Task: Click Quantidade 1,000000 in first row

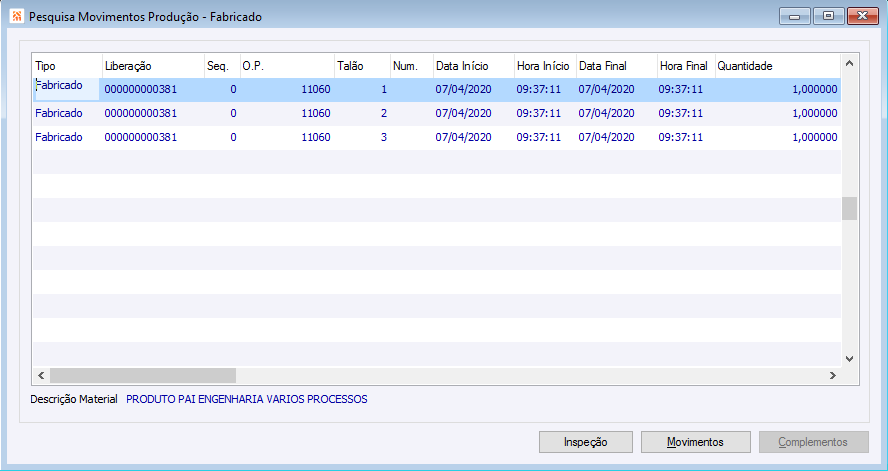Action: (x=815, y=89)
